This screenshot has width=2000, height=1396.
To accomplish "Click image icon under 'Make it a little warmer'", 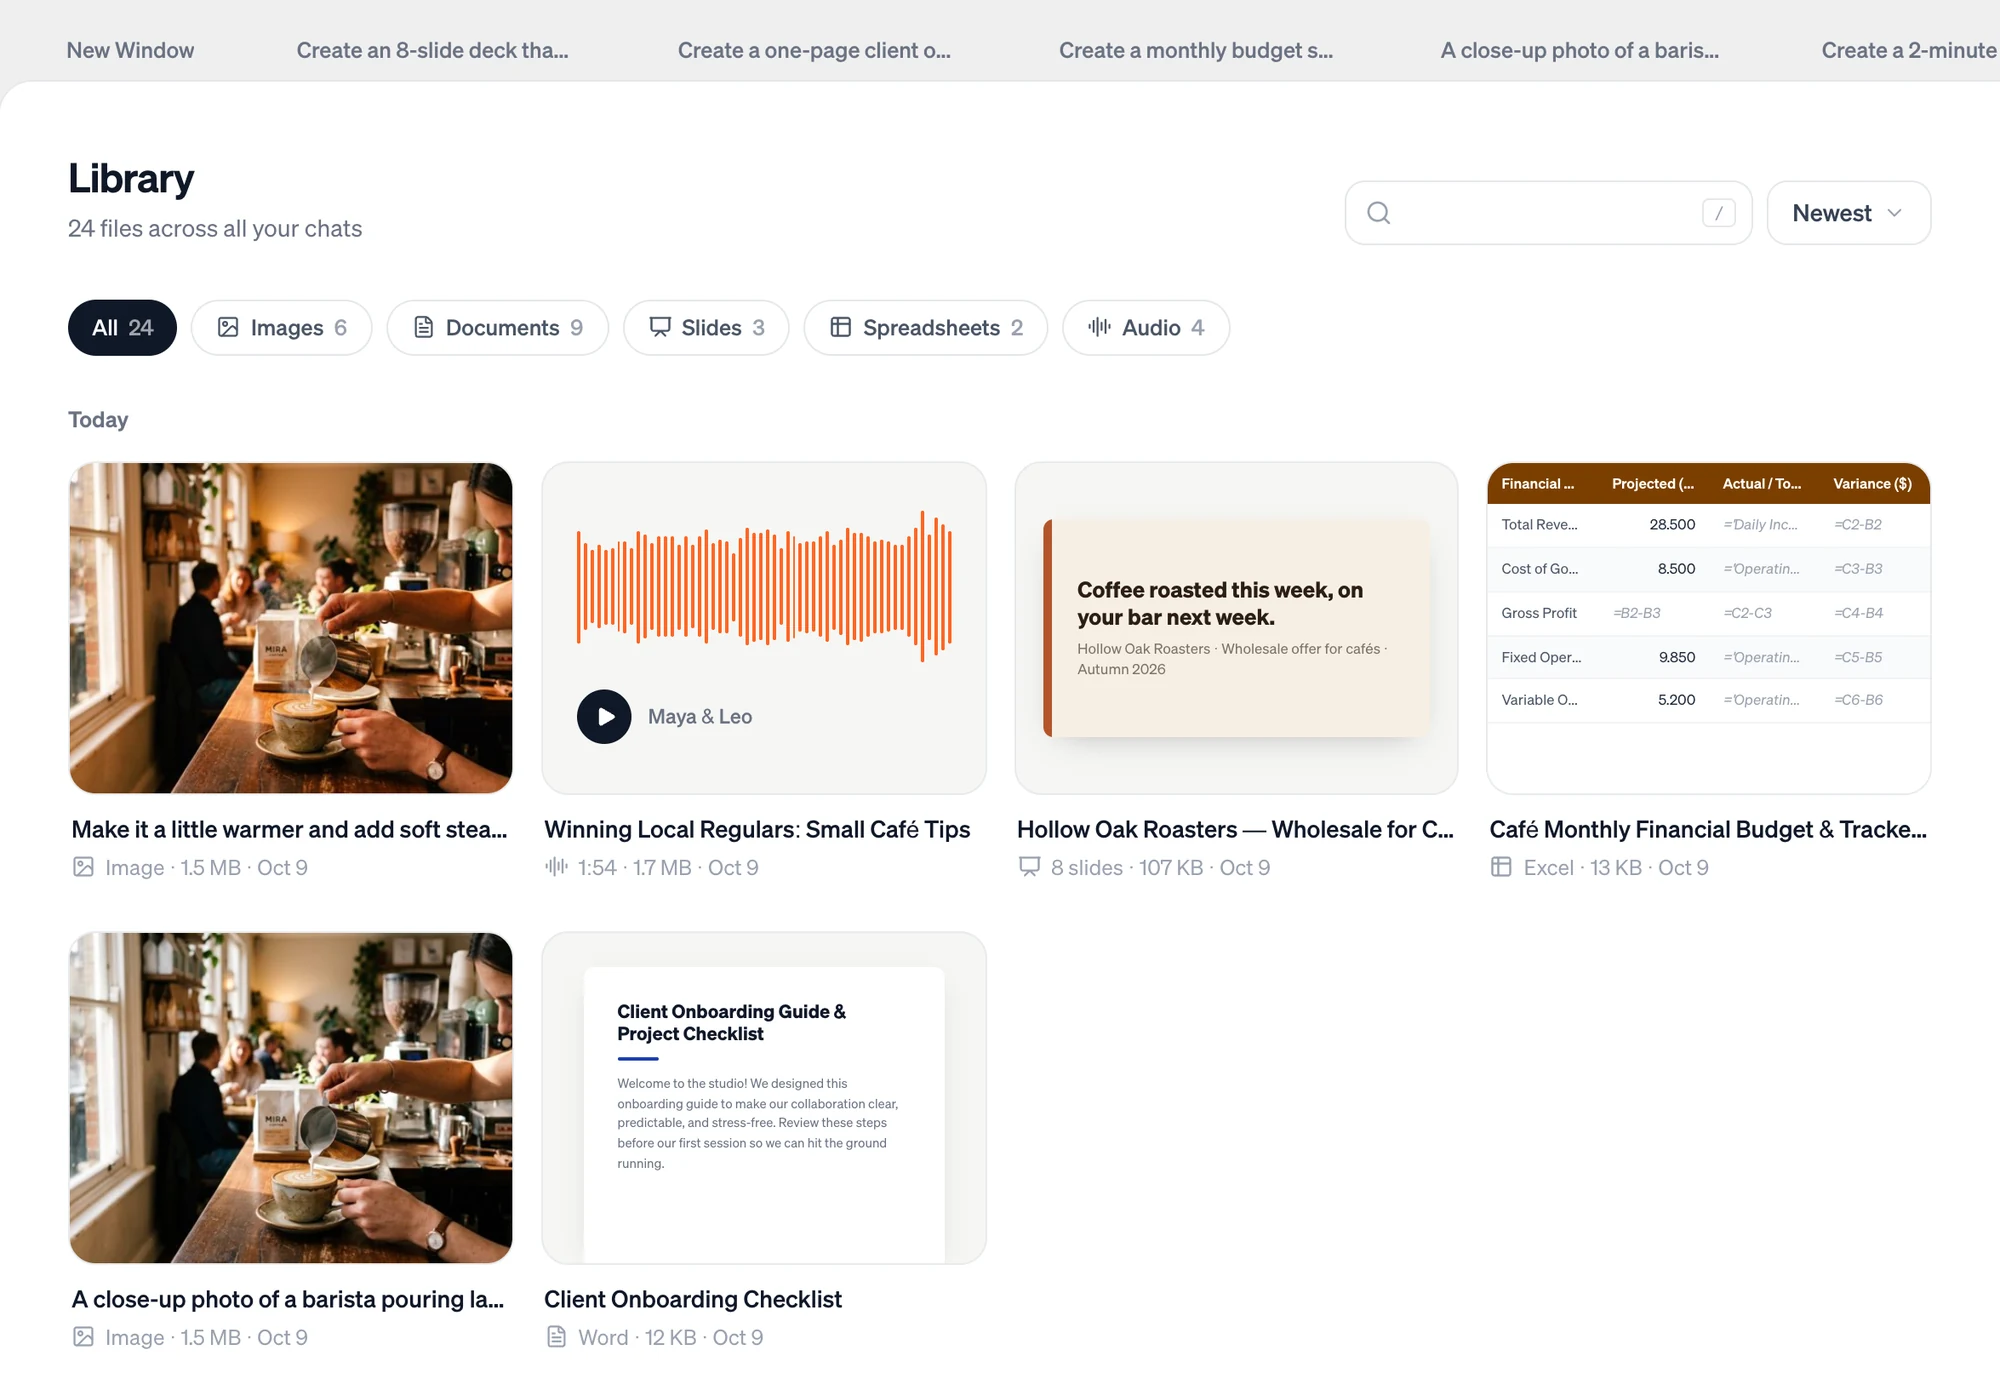I will pos(84,867).
